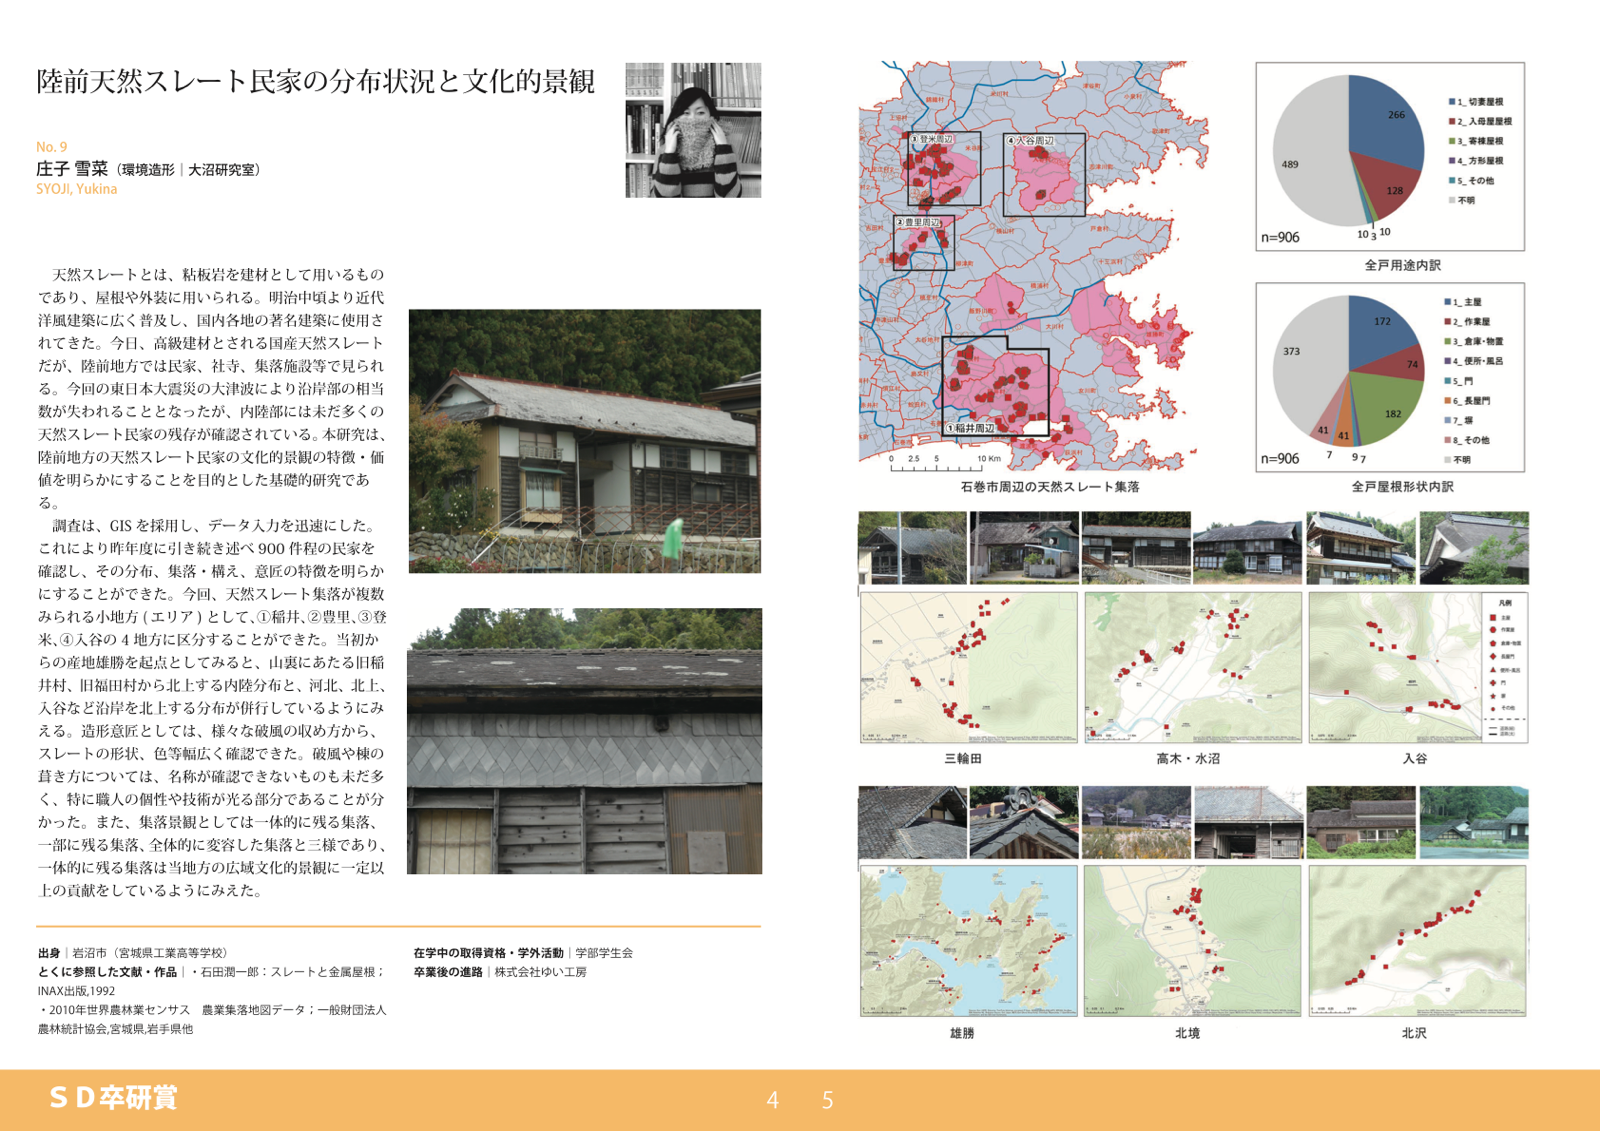Click the map caption 雄勝

pos(962,1033)
